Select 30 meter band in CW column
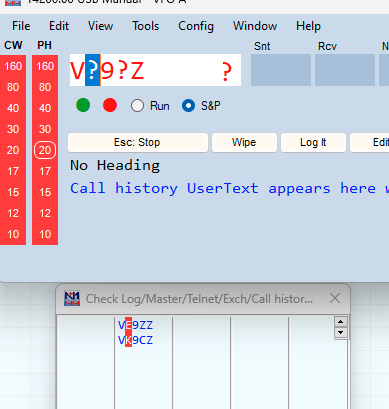The image size is (389, 409). (x=13, y=129)
